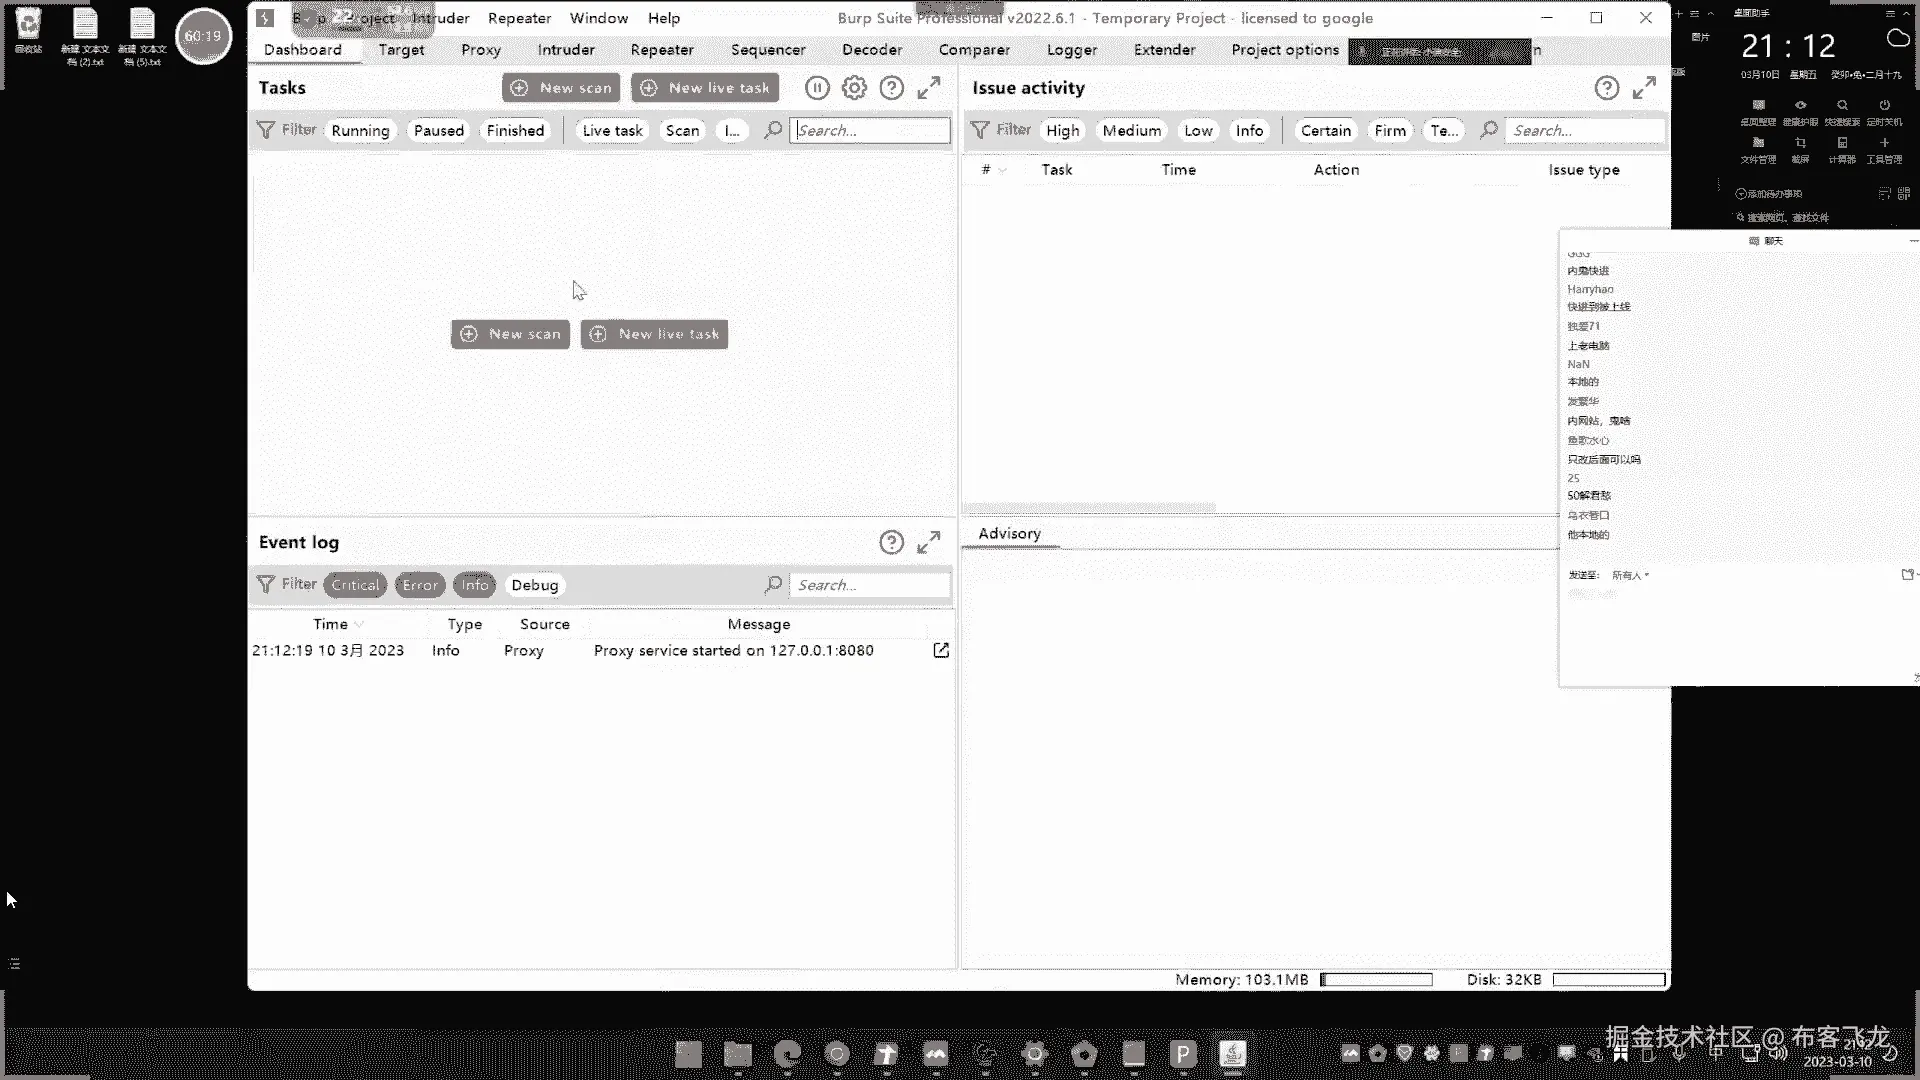Click the Tasks panel help icon
Viewport: 1920px width, 1080px height.
891,88
